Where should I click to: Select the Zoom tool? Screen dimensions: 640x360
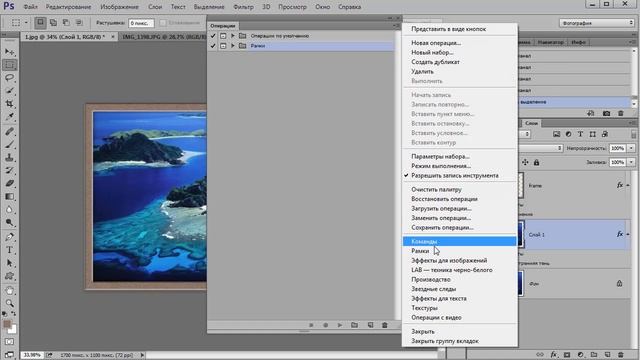click(9, 303)
